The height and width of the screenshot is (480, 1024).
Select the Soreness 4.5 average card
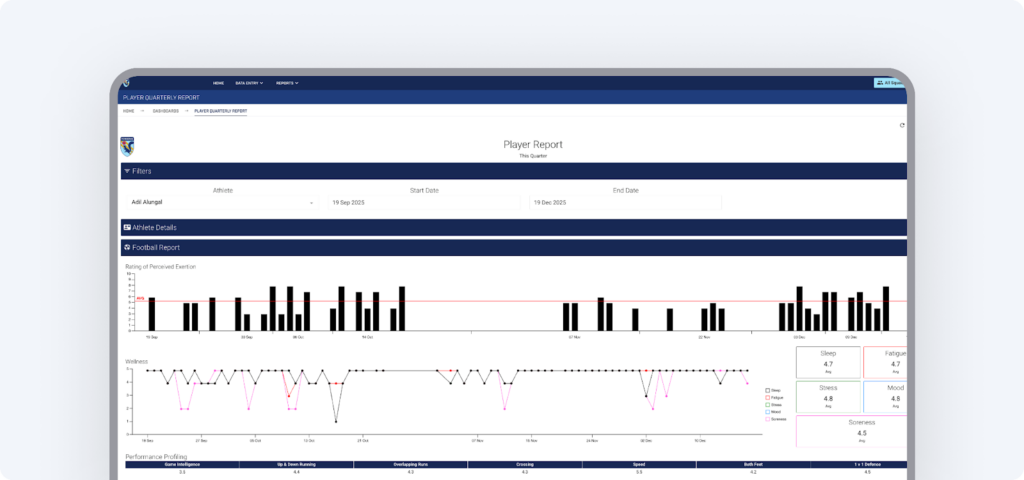(852, 431)
